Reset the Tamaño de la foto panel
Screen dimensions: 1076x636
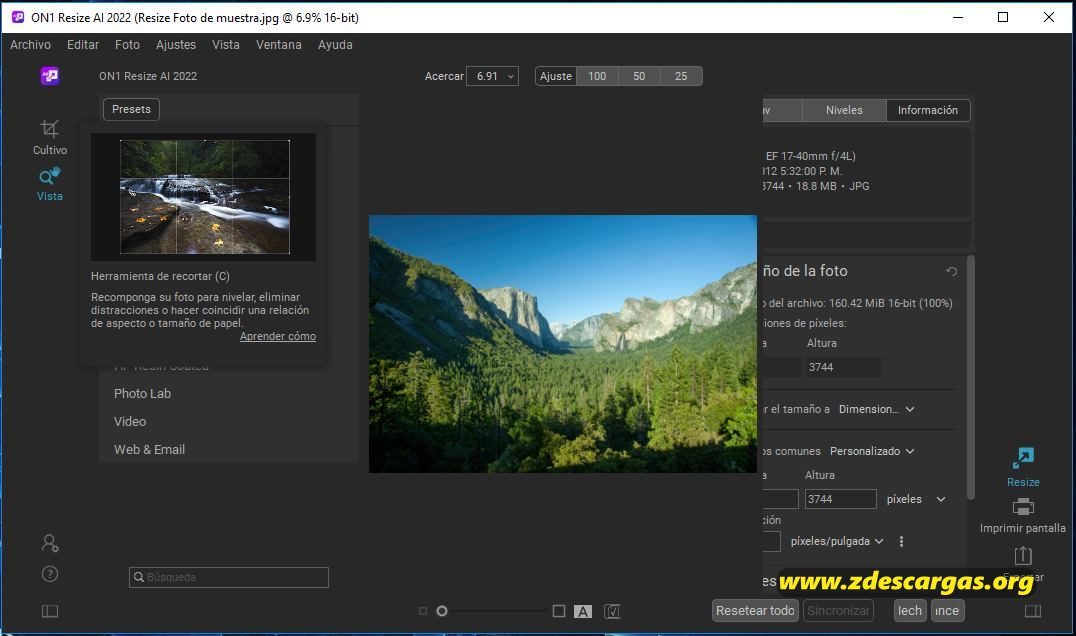tap(951, 271)
